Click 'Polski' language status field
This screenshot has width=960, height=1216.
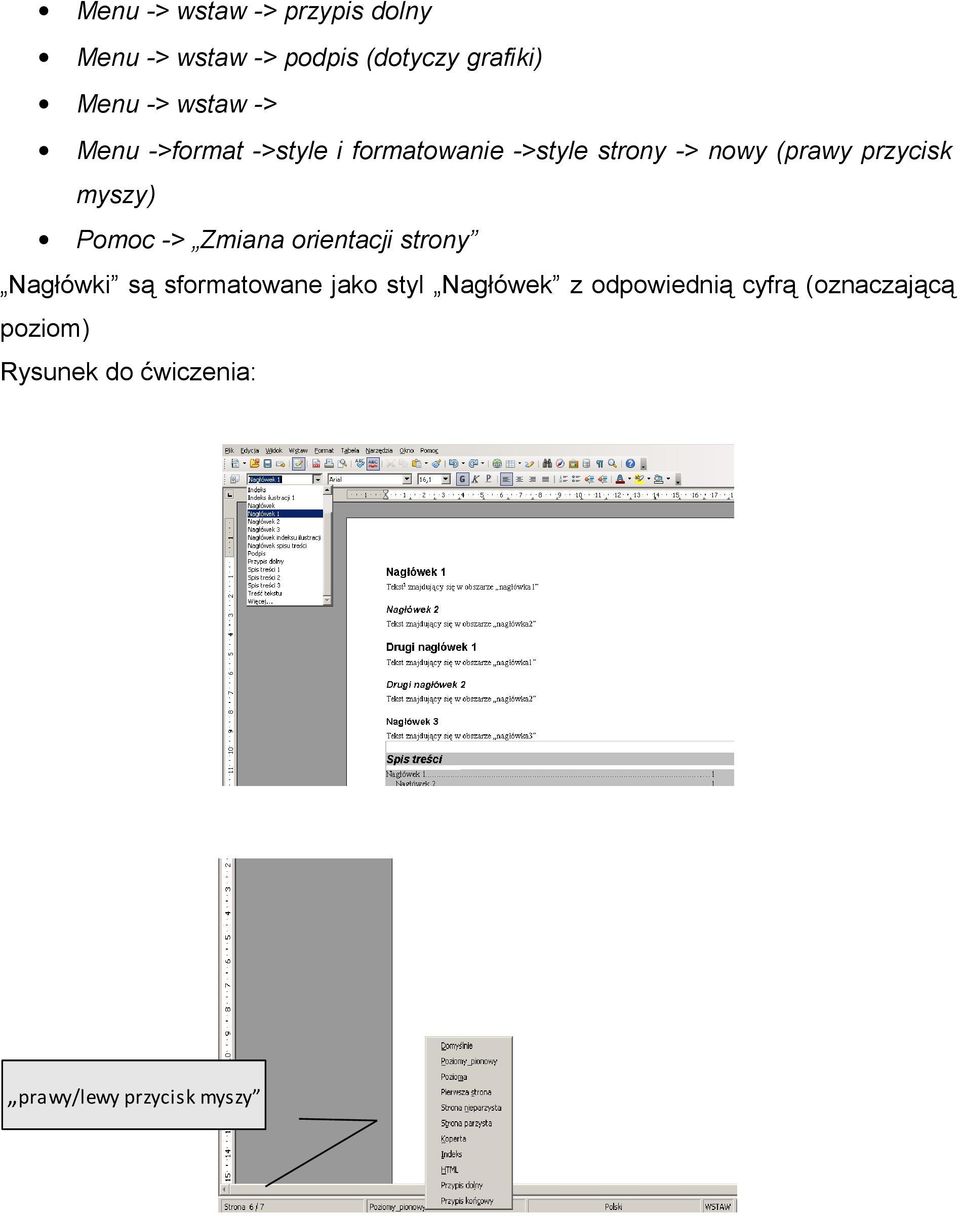tap(613, 1207)
